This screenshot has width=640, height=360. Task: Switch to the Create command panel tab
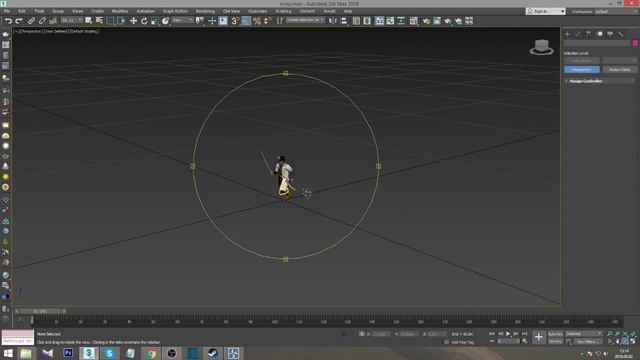[x=567, y=34]
